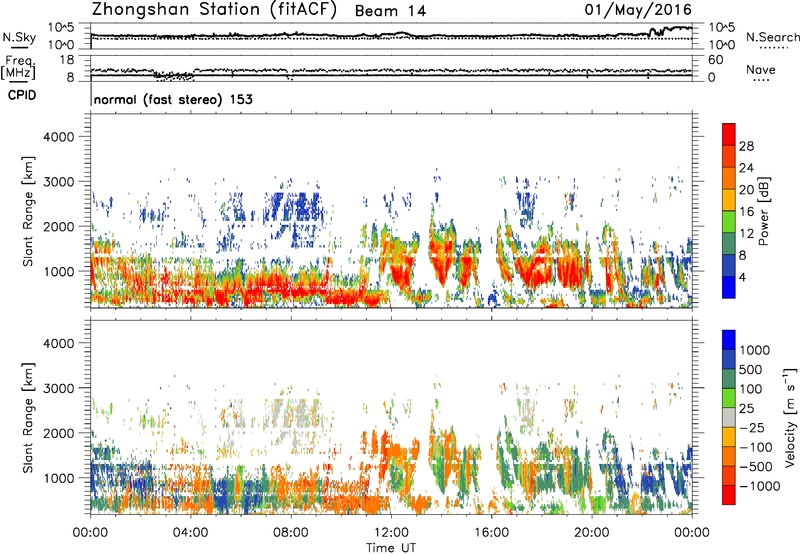Click the 20:00 time tick label
This screenshot has height=554, width=800.
pos(592,533)
